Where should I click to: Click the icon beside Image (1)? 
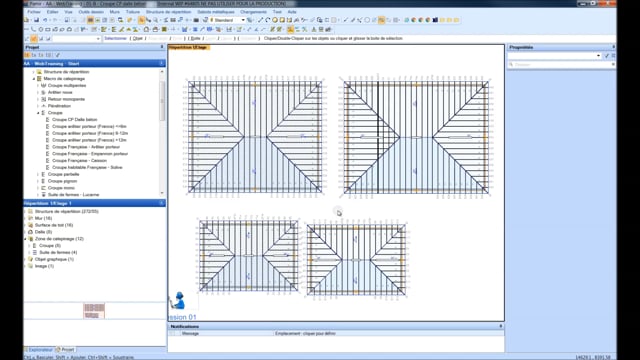pyautogui.click(x=31, y=266)
